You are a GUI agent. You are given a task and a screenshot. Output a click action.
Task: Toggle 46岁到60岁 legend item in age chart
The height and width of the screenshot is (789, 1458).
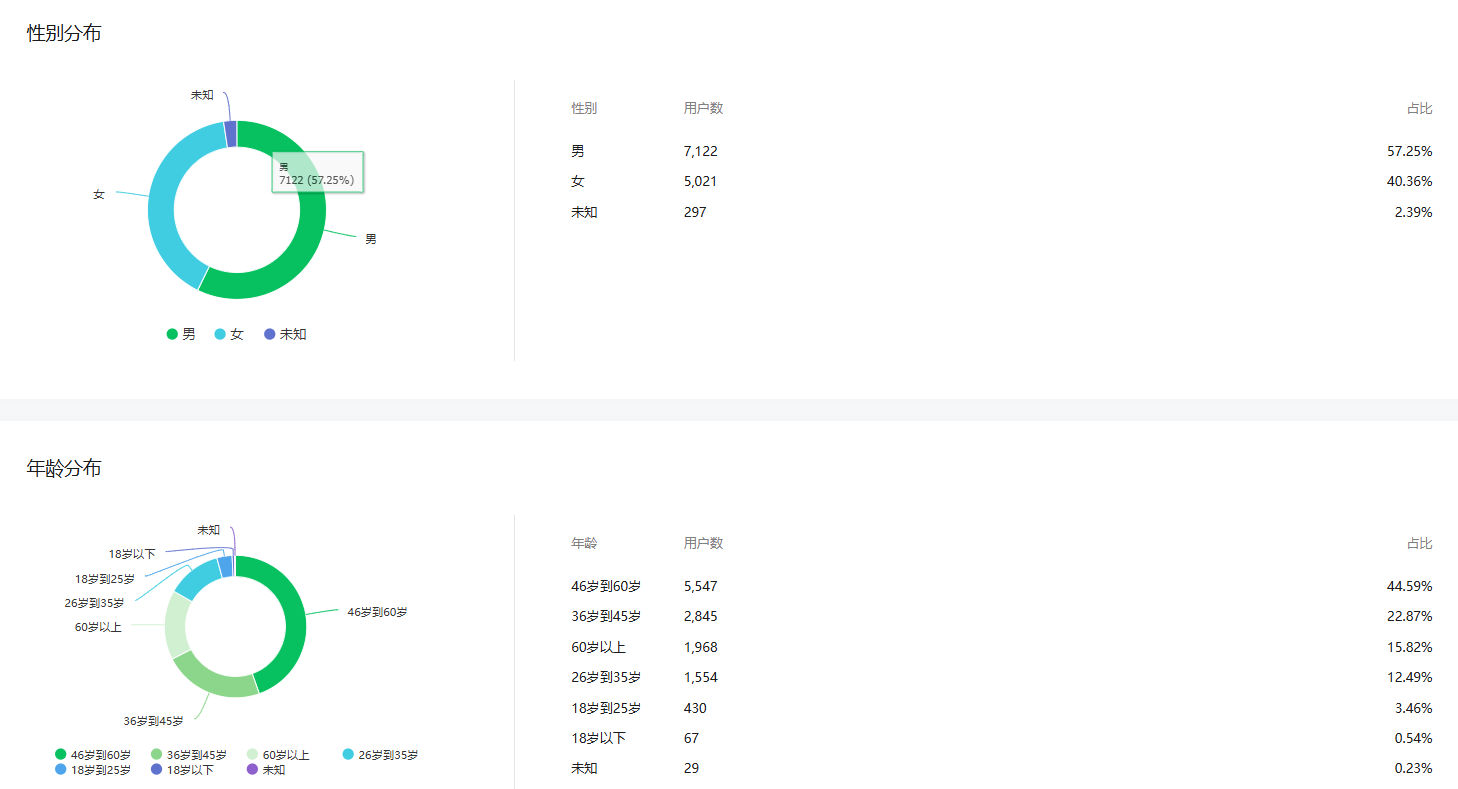pyautogui.click(x=93, y=755)
